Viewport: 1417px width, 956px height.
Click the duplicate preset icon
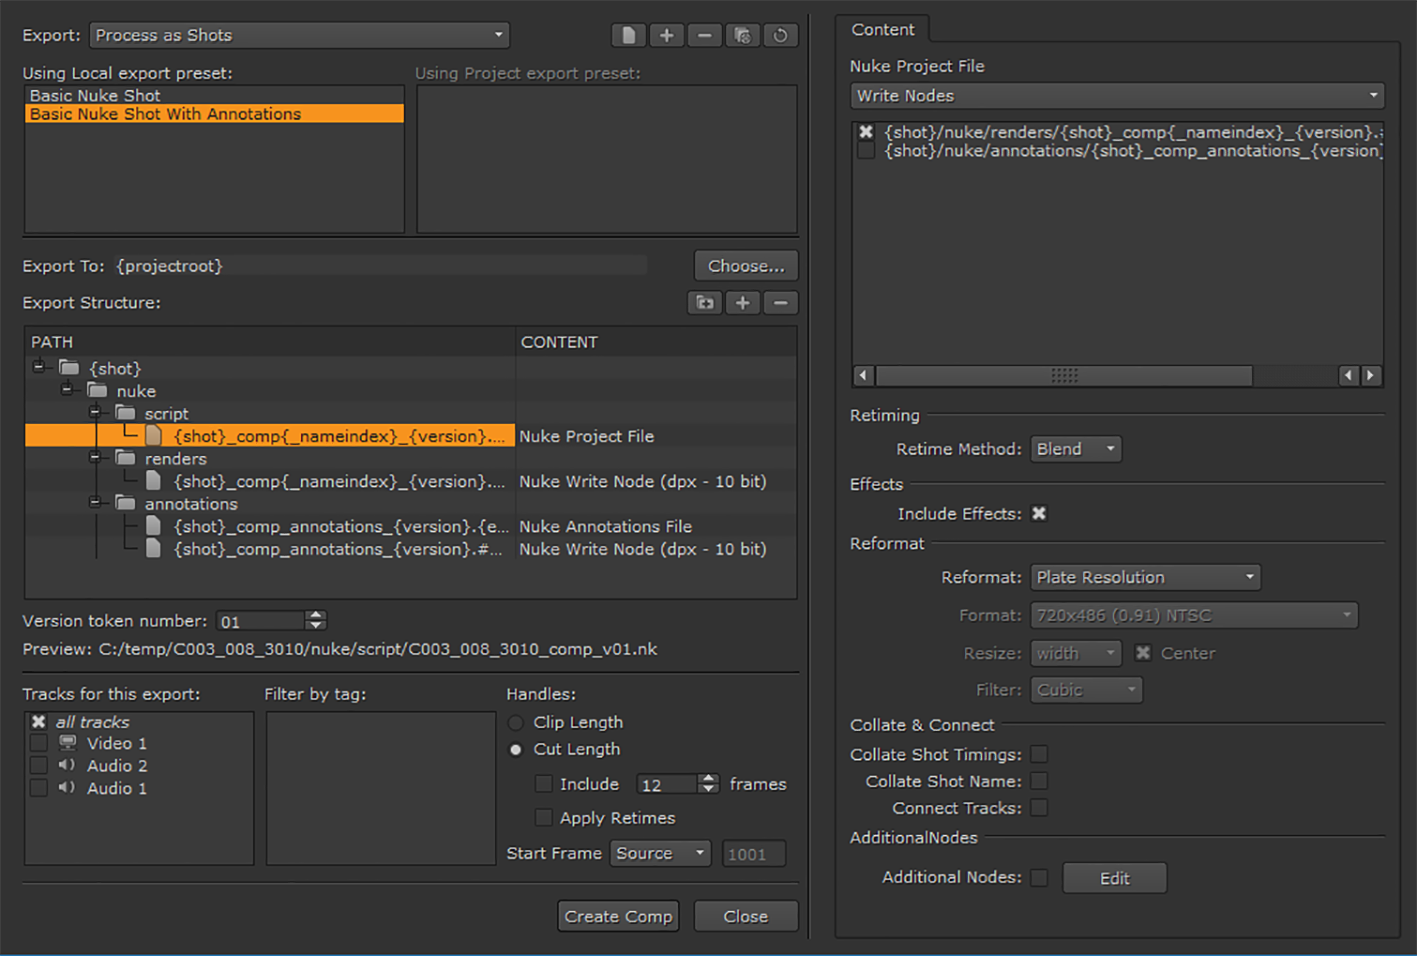click(742, 36)
